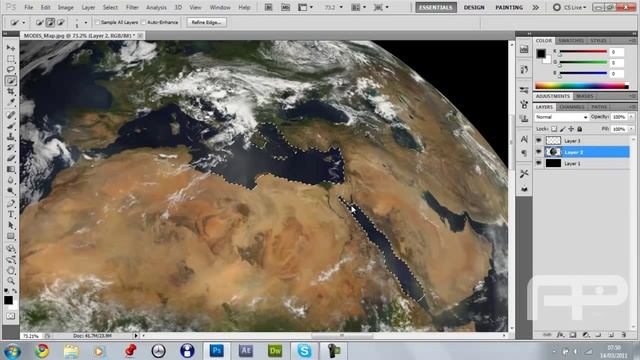This screenshot has width=640, height=360.
Task: Select the History Brush tool
Action: 11,147
